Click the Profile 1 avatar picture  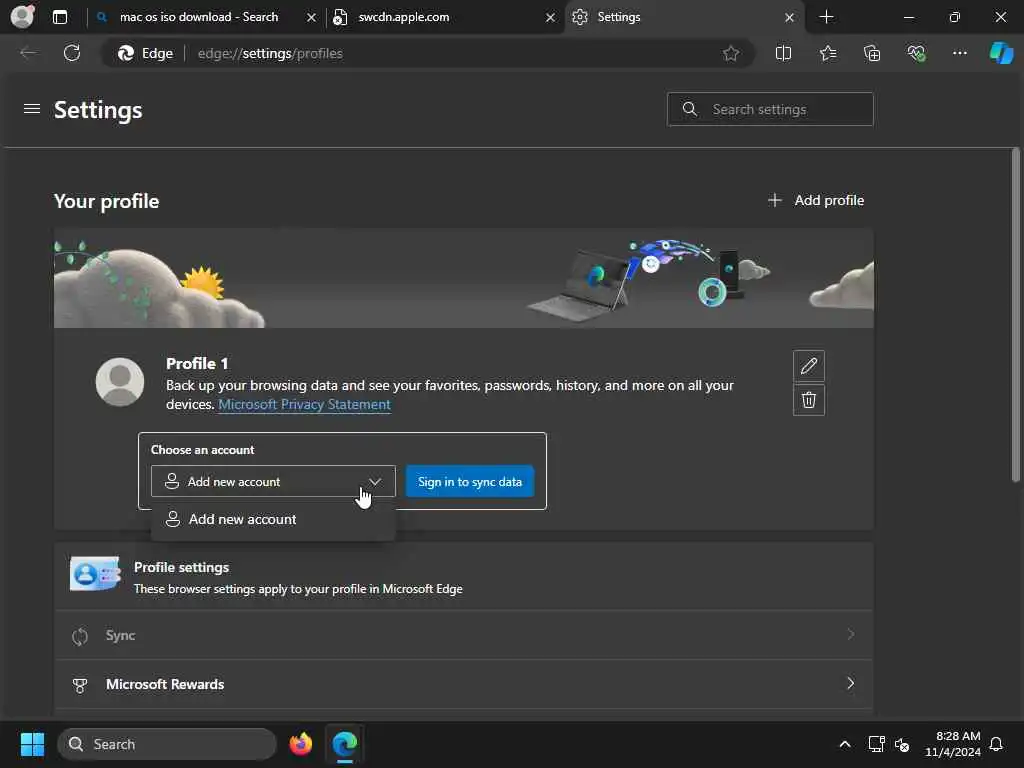point(120,382)
